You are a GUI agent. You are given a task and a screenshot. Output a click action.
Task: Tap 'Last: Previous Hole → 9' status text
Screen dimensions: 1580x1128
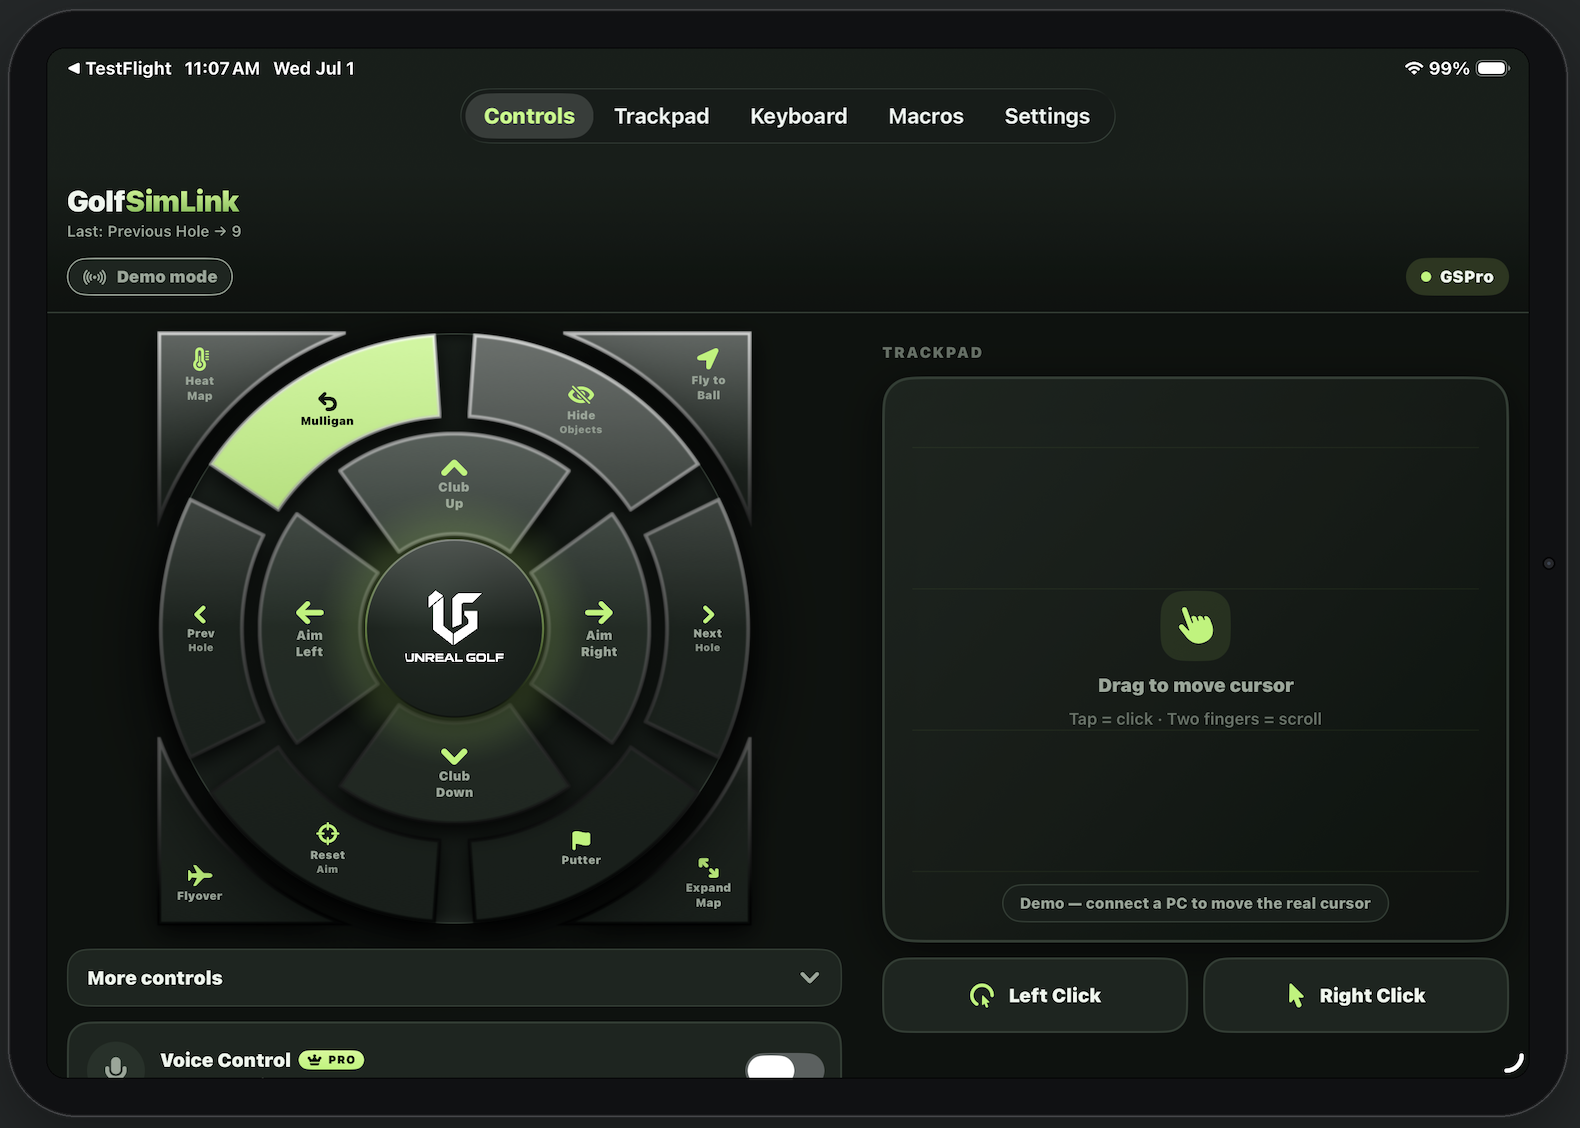pos(154,231)
